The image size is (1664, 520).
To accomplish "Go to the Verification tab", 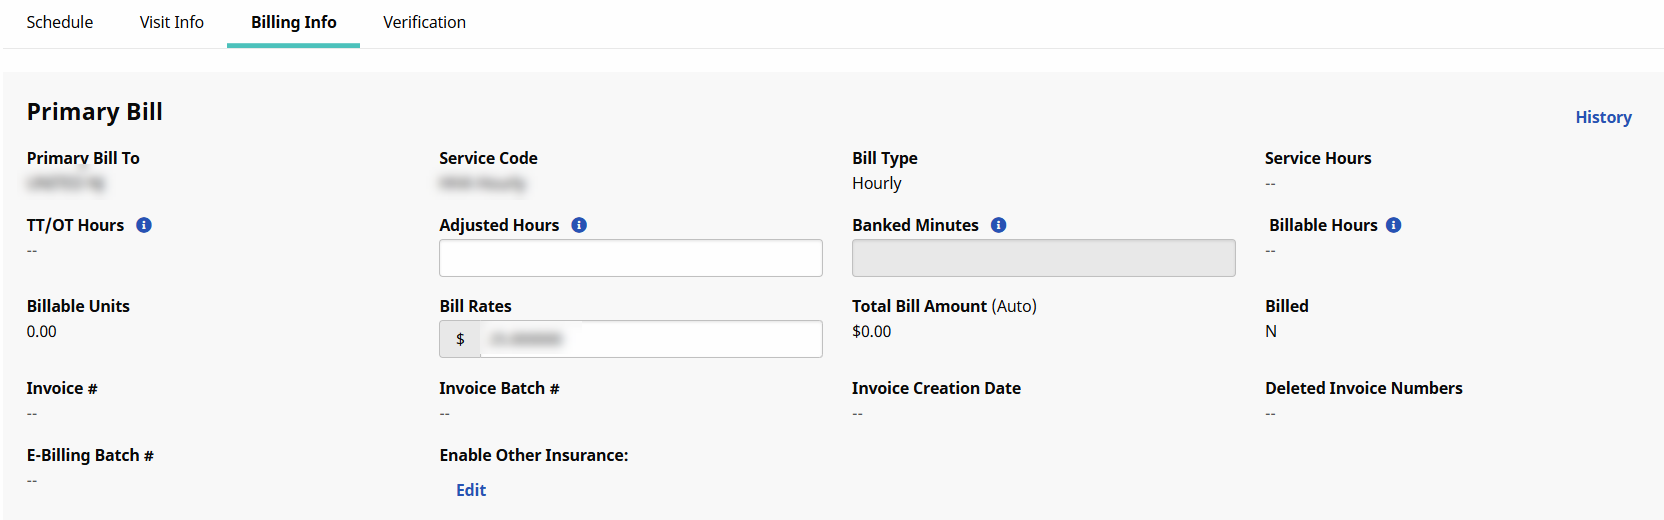I will (x=424, y=22).
